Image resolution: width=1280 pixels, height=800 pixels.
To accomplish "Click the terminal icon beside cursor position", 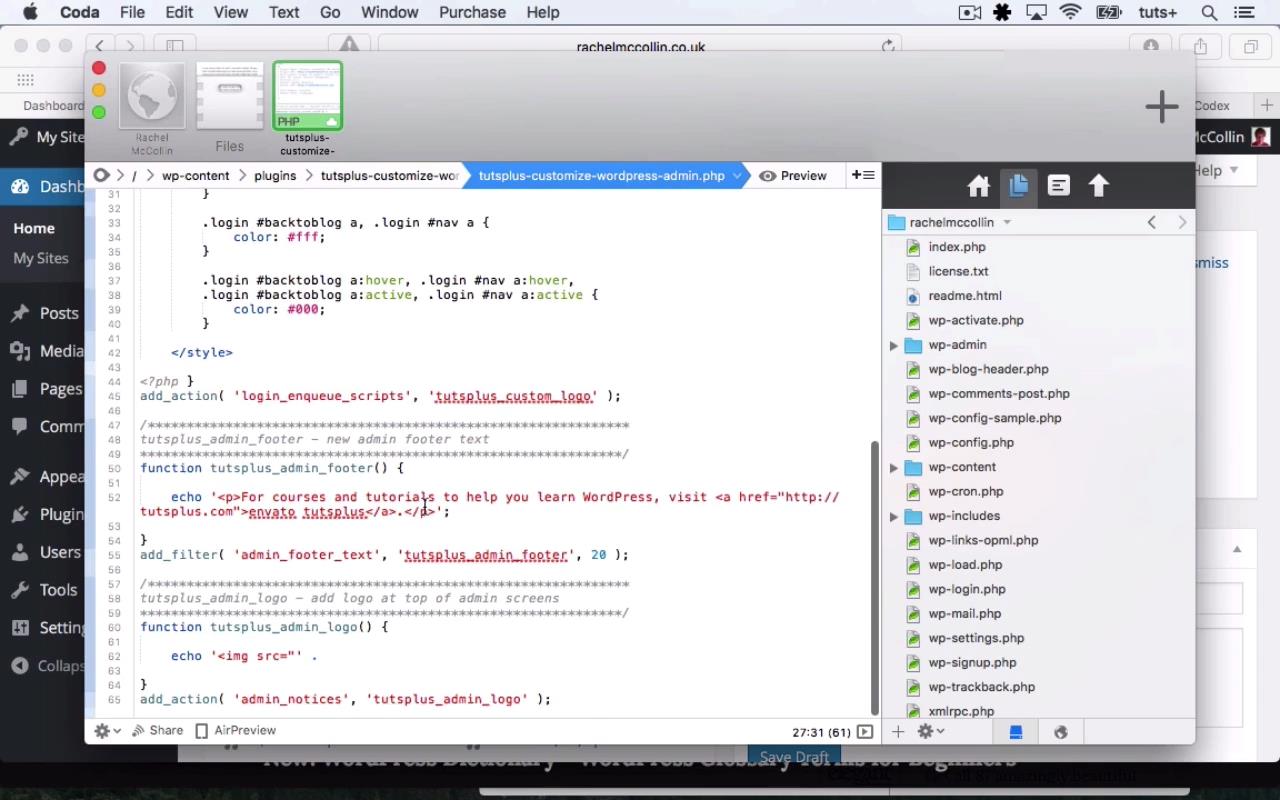I will [865, 732].
